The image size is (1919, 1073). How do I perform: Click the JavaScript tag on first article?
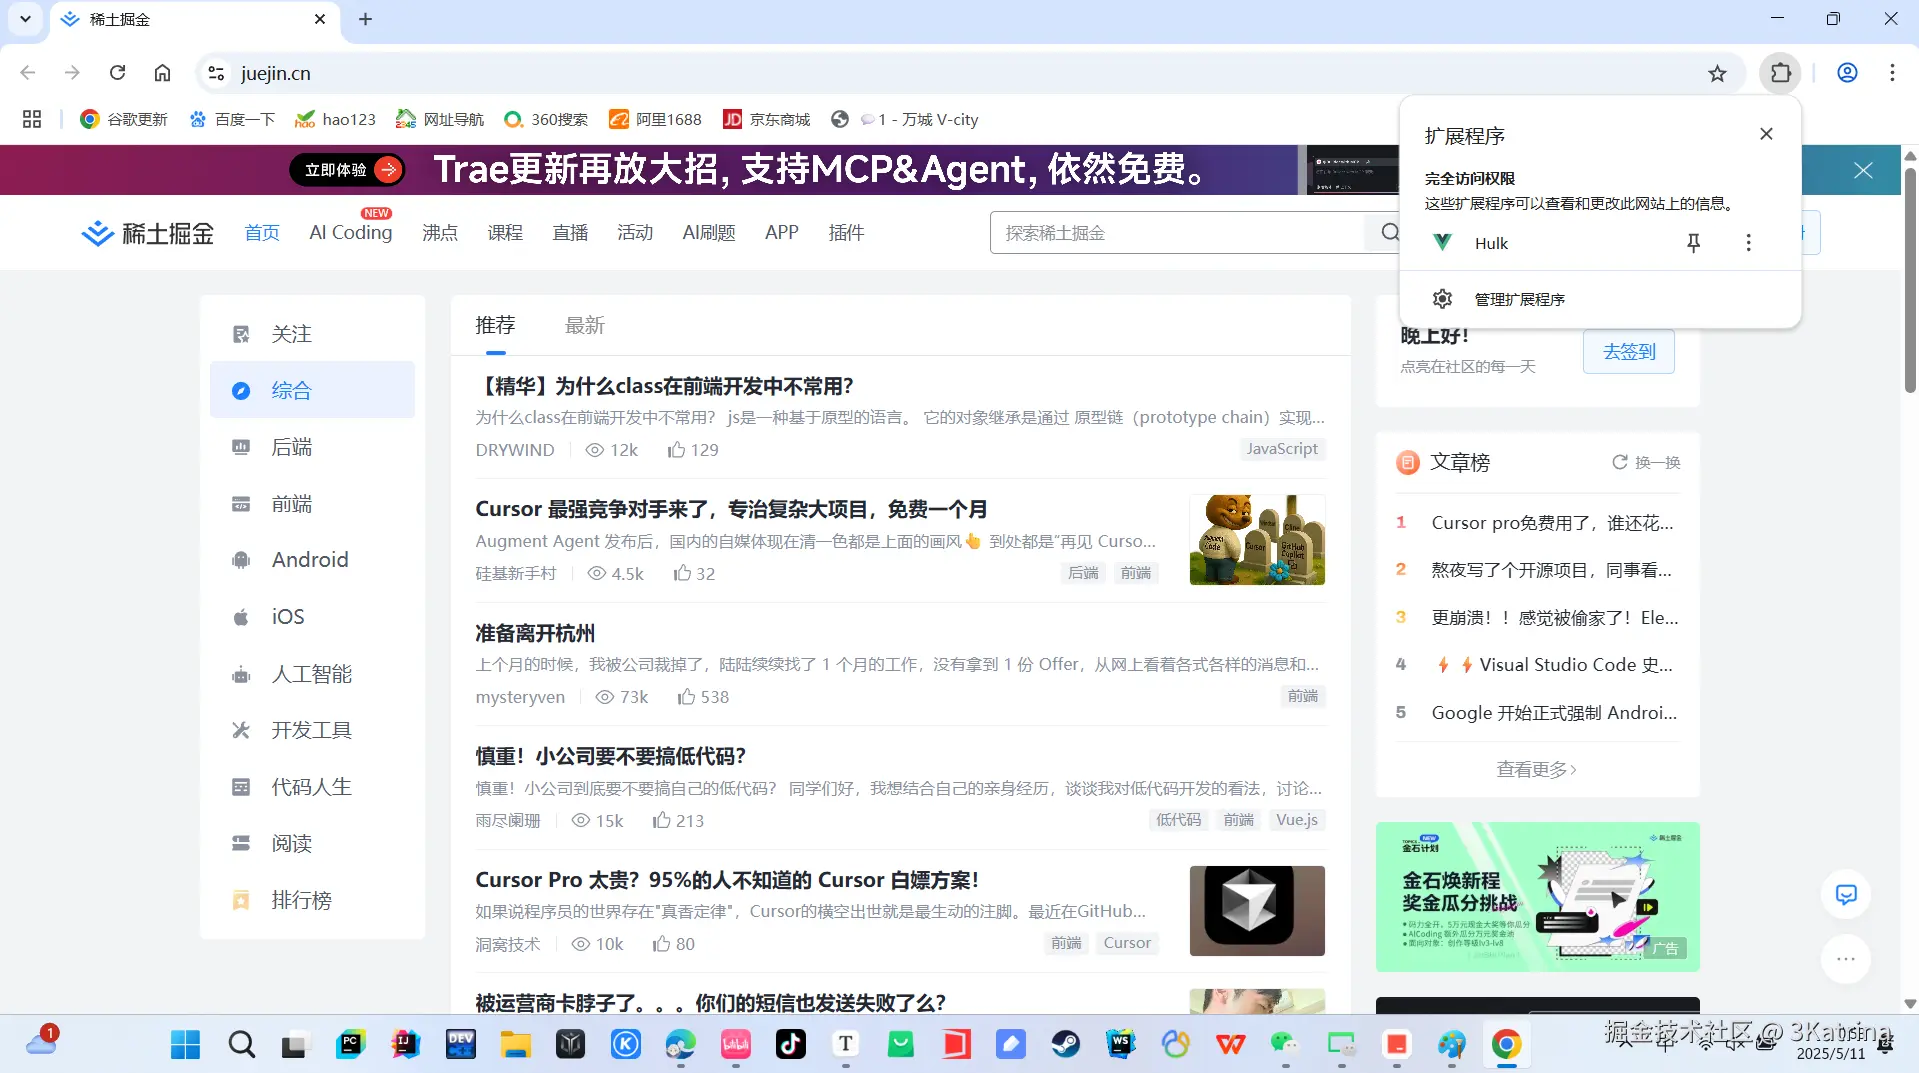1282,449
